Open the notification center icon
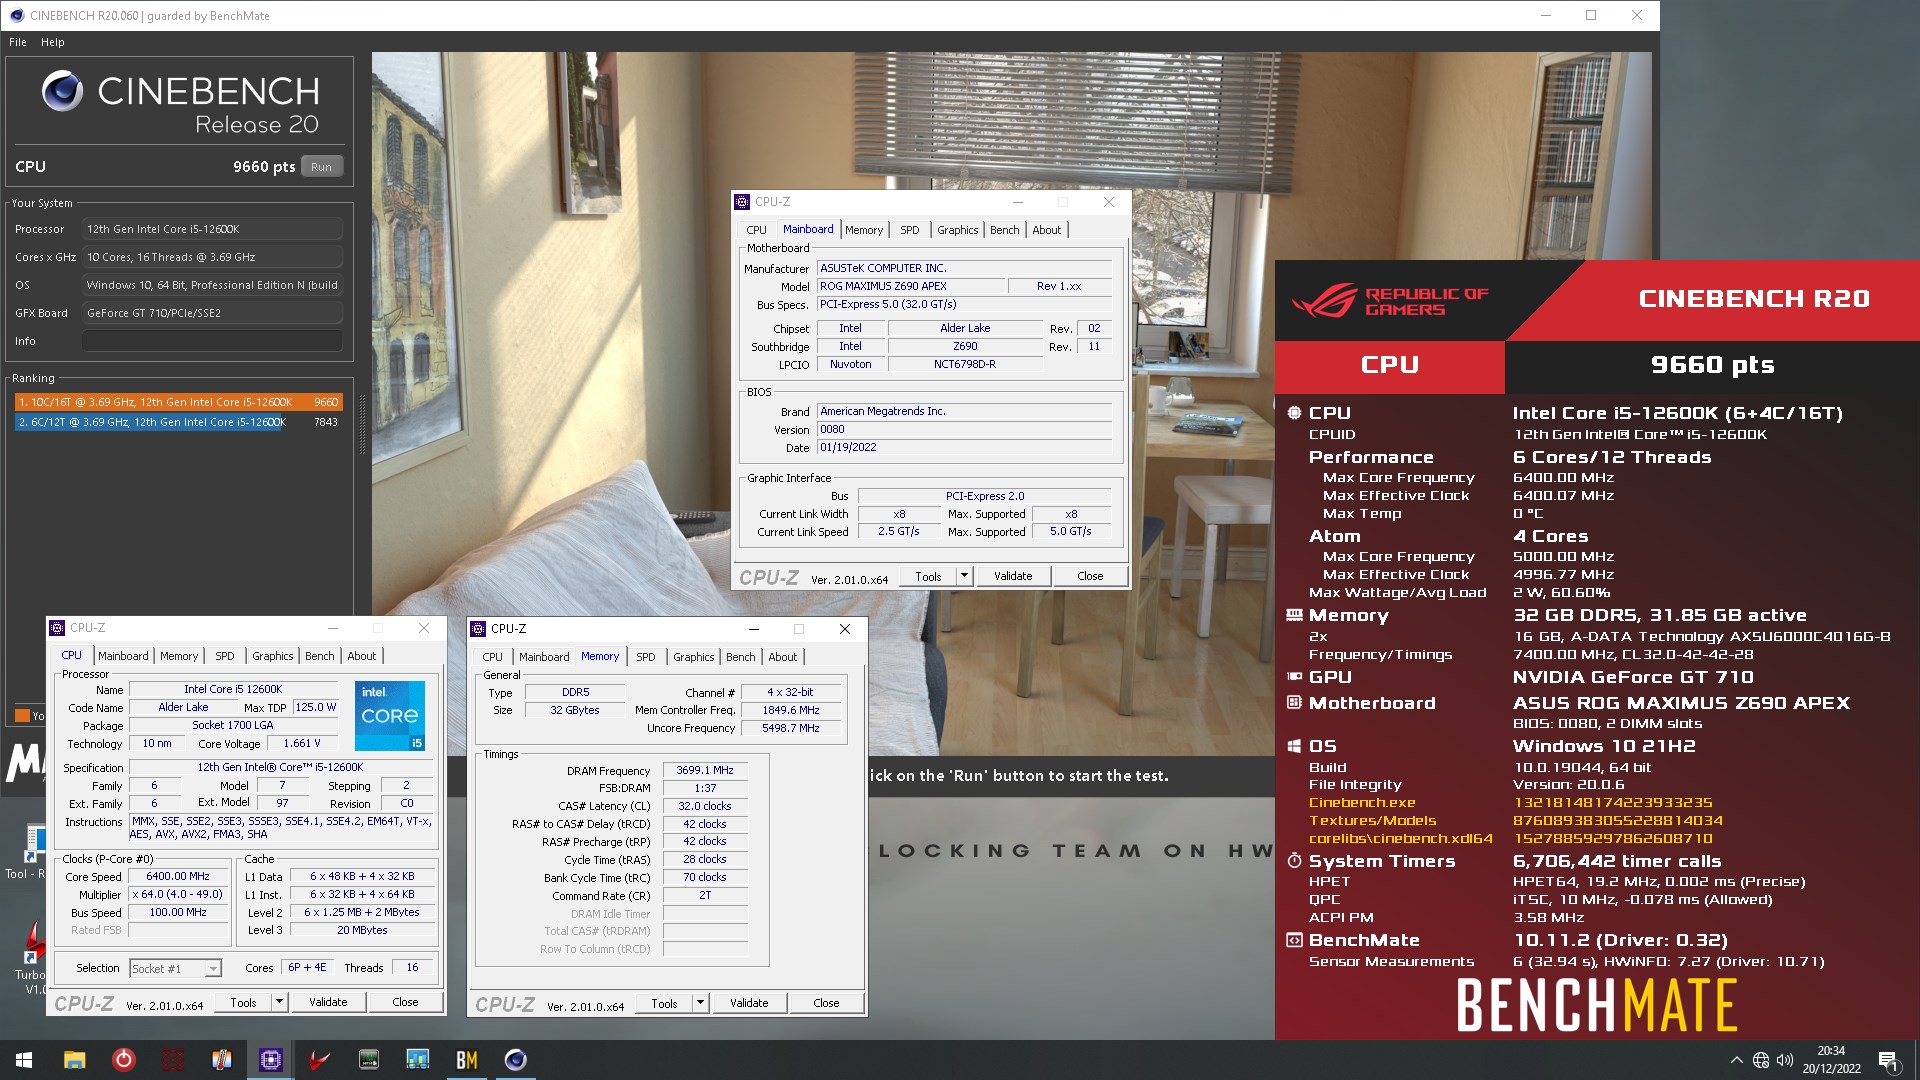 [x=1888, y=1060]
